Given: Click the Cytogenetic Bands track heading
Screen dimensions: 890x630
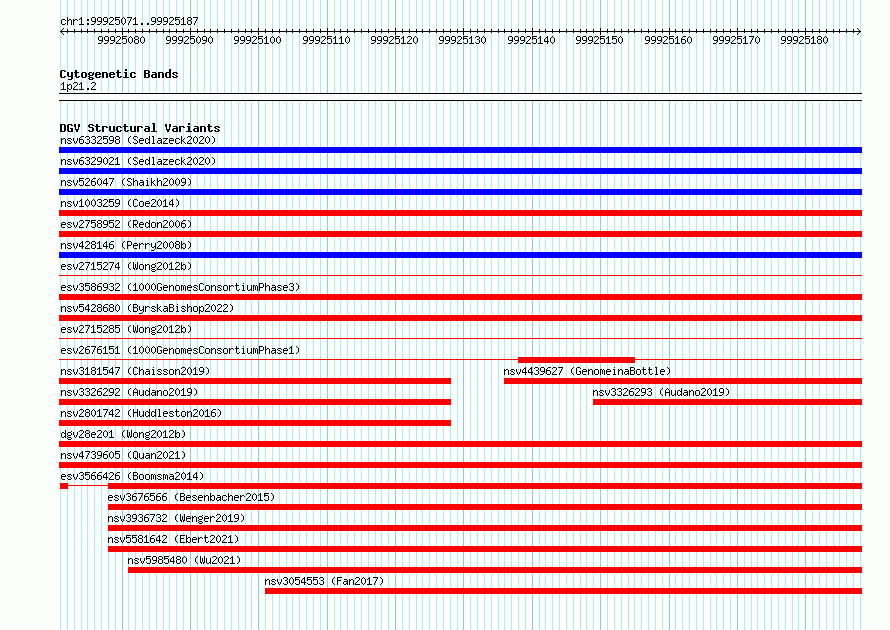Looking at the screenshot, I should point(119,74).
